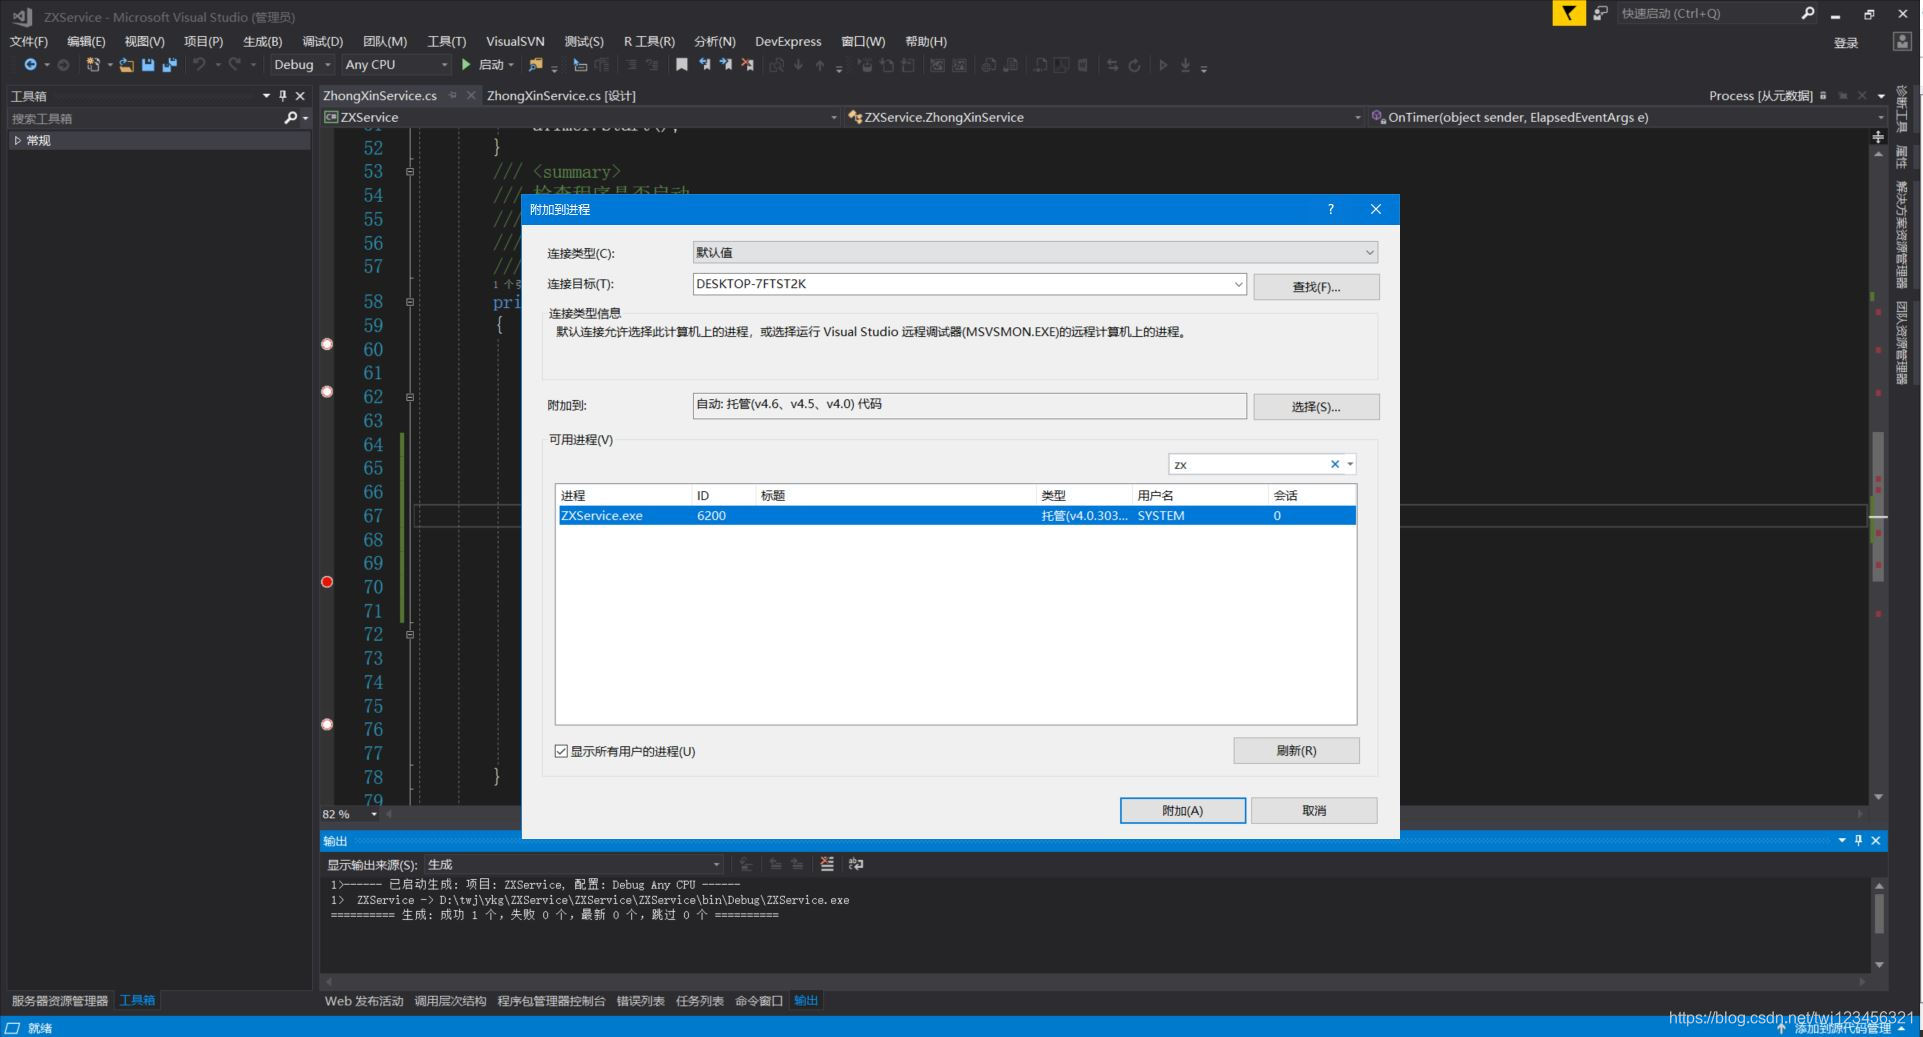
Task: Open the yellow notifications flag icon
Action: pyautogui.click(x=1568, y=13)
